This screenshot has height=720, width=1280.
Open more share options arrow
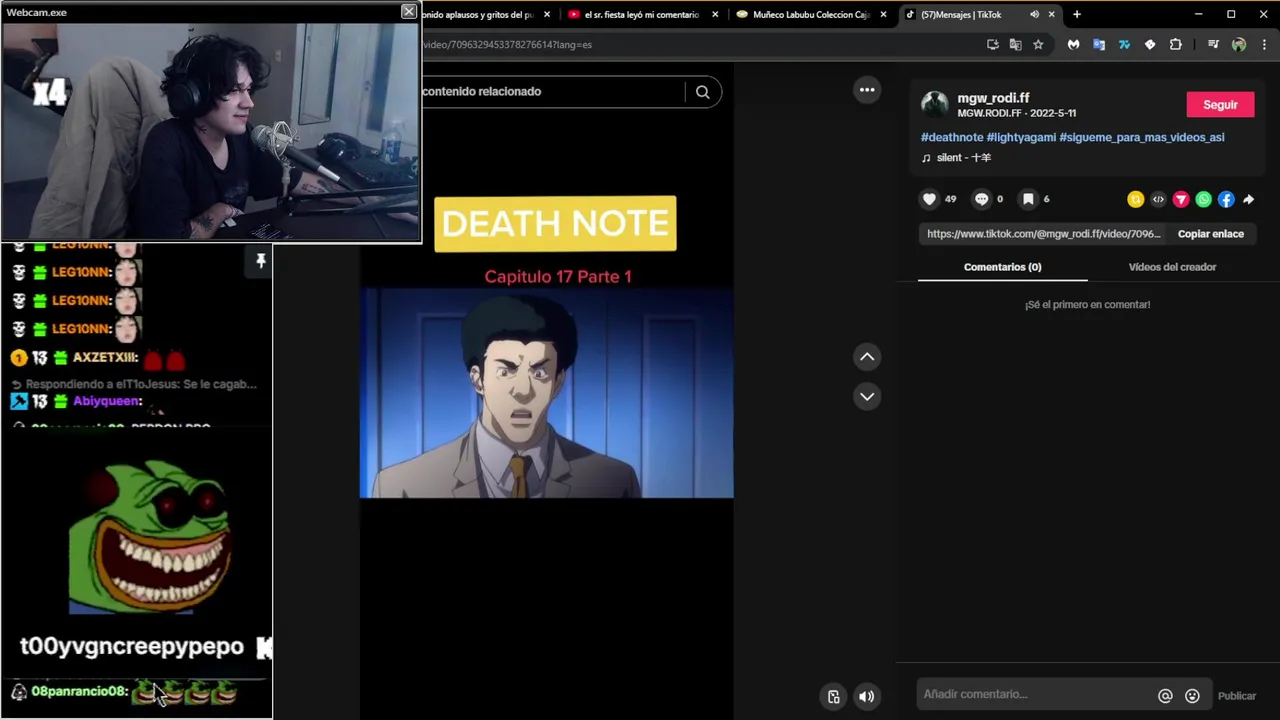1248,199
